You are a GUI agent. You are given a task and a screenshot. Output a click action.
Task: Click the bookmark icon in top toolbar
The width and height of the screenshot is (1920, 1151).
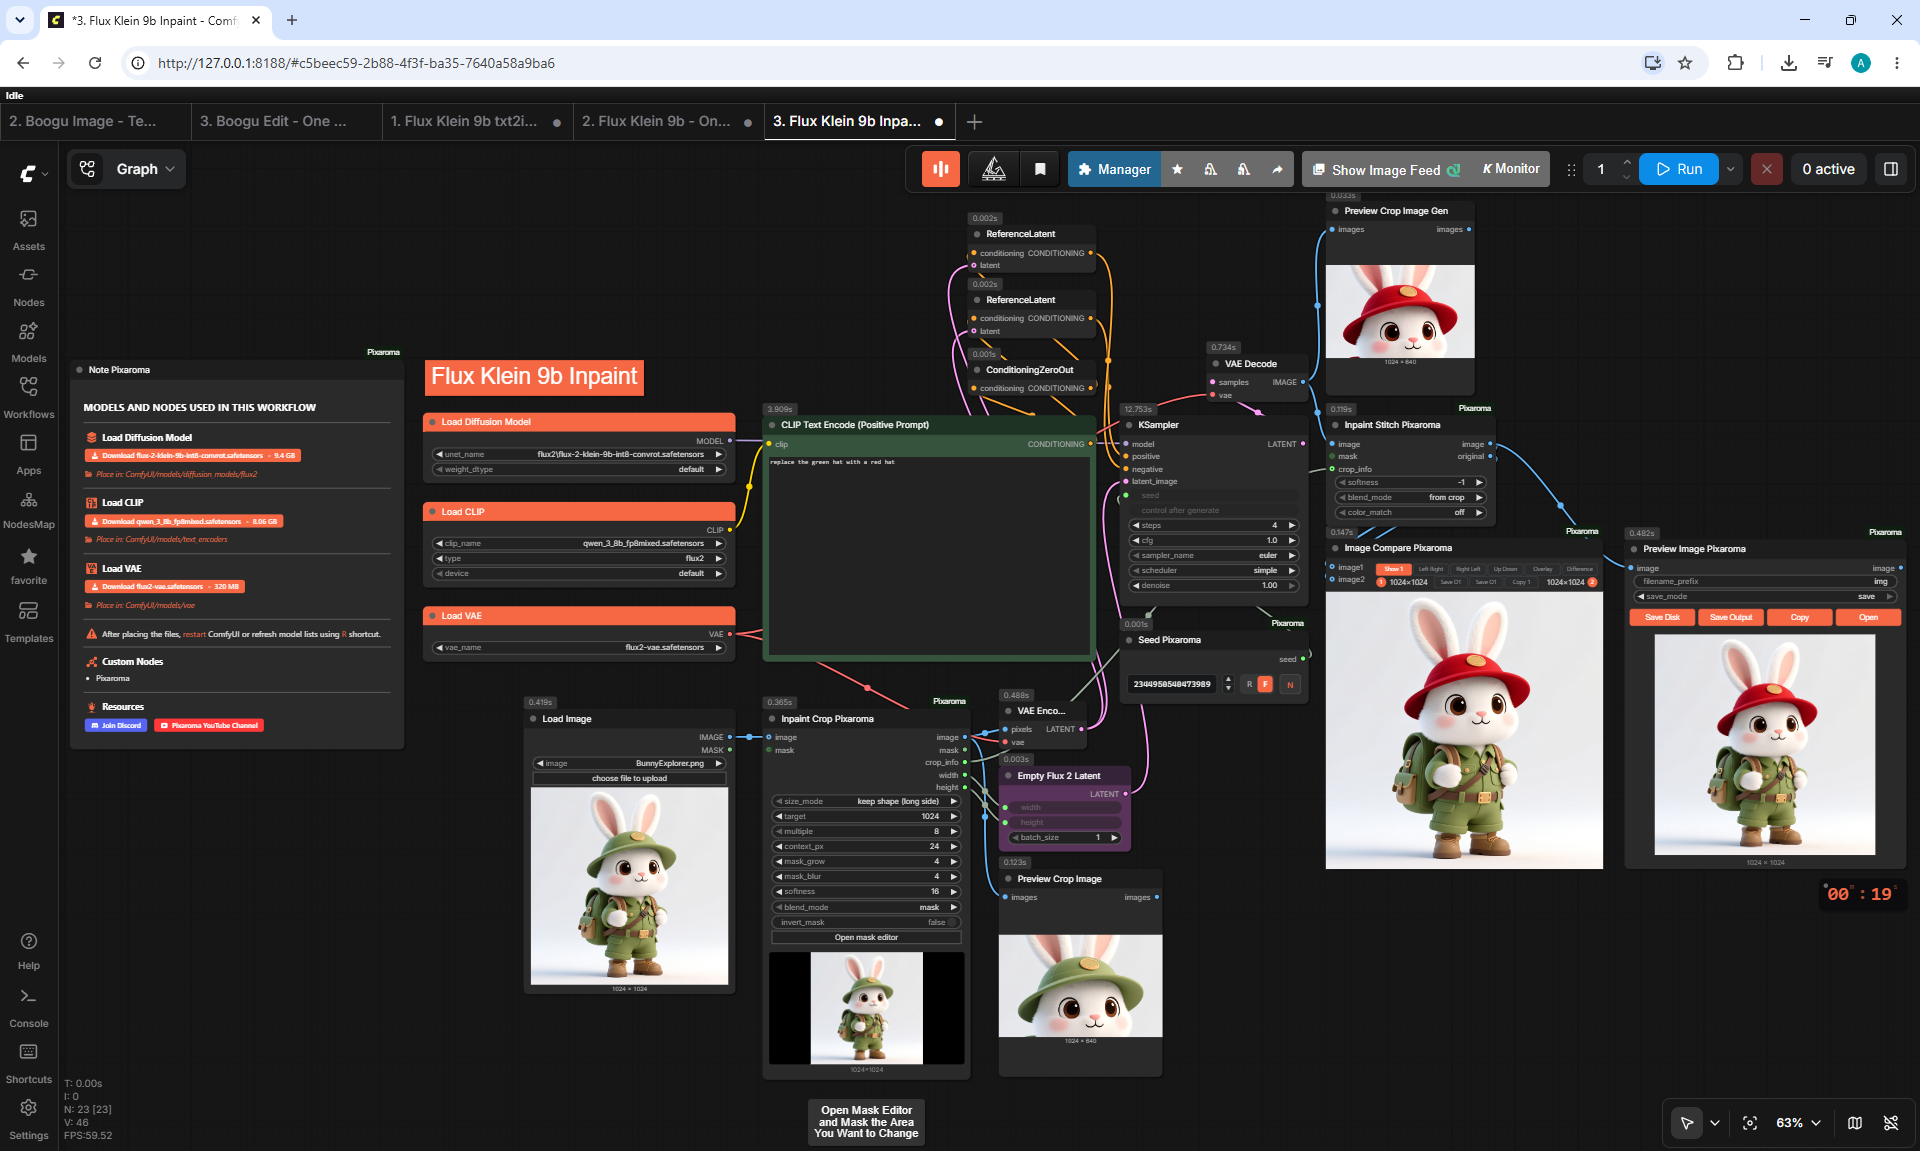pyautogui.click(x=1040, y=169)
